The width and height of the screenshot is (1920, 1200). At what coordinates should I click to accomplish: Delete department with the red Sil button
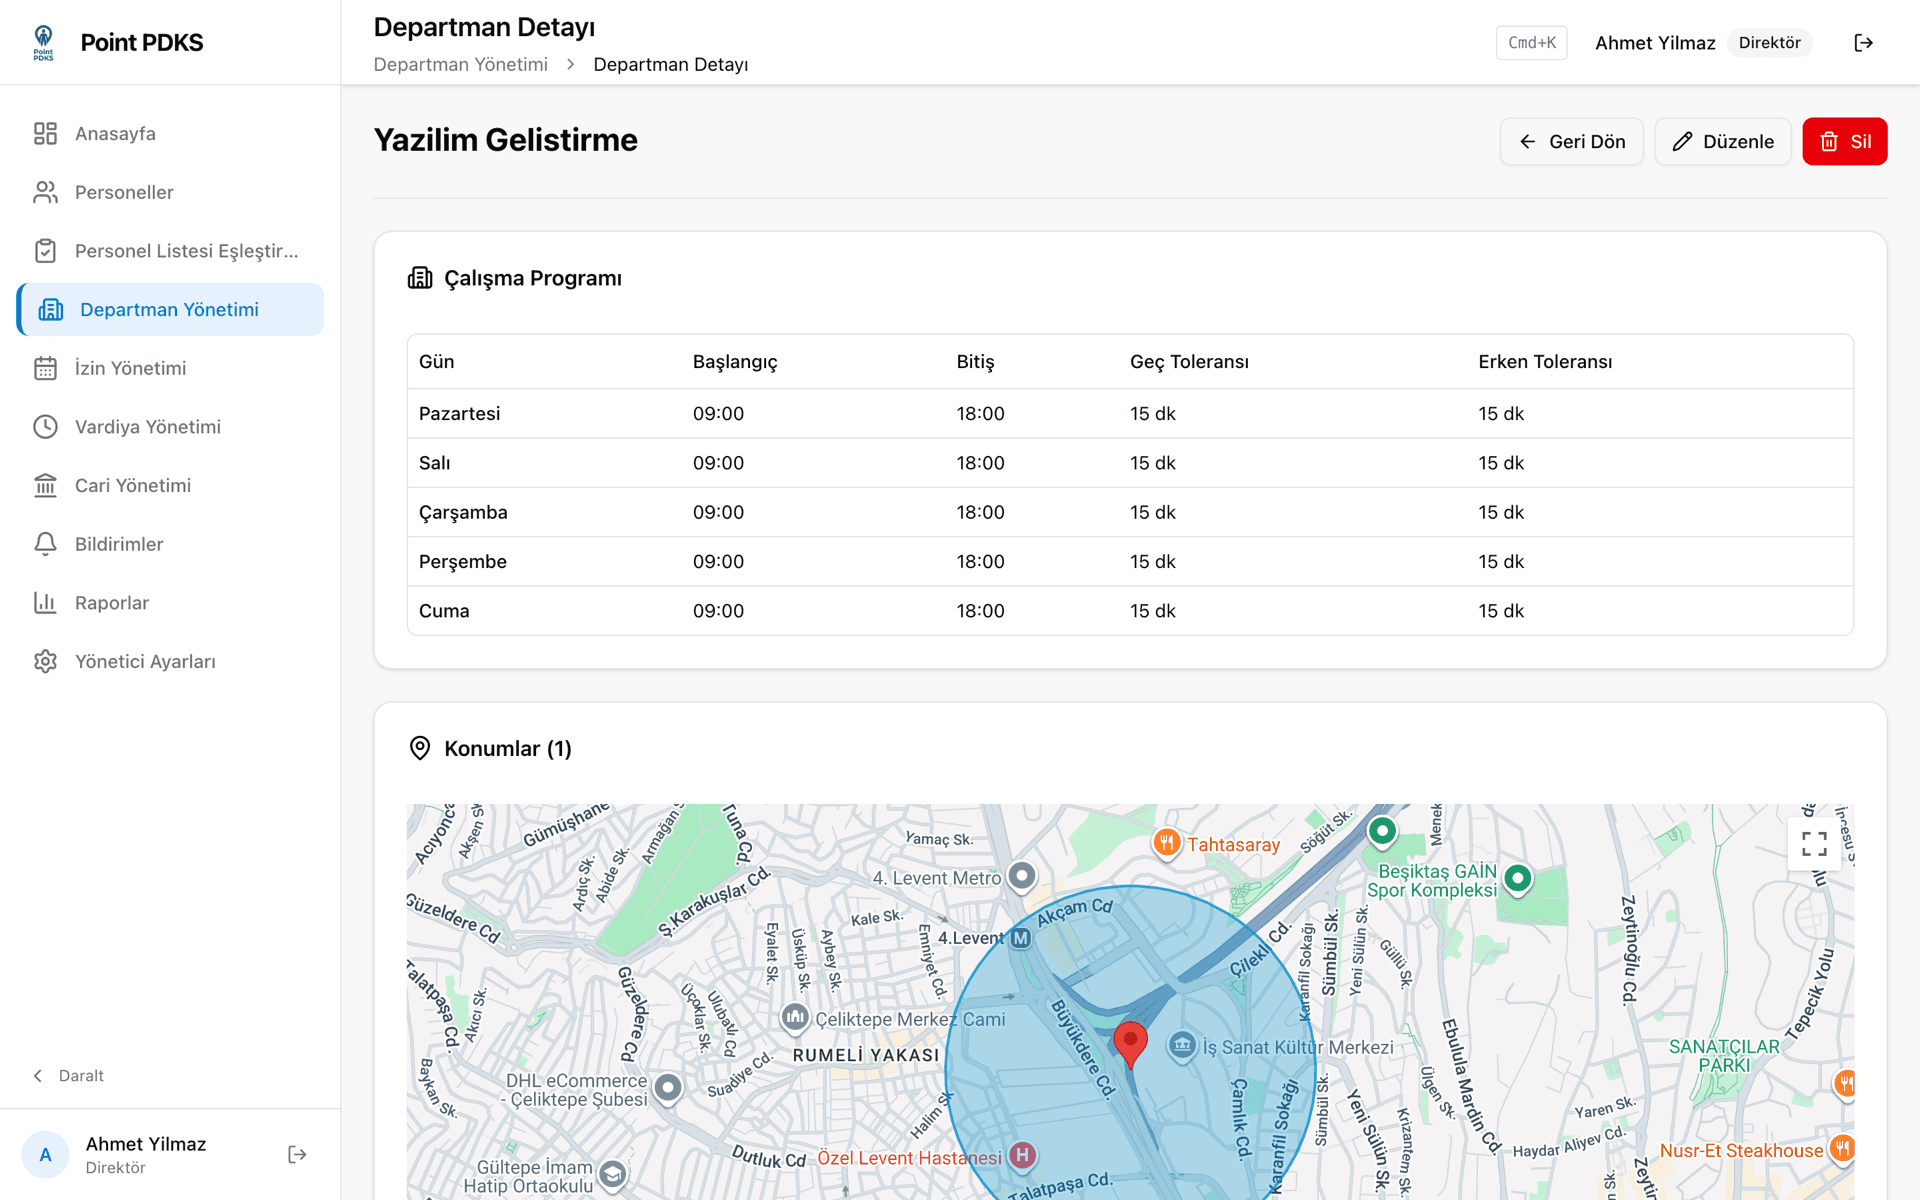[x=1844, y=141]
